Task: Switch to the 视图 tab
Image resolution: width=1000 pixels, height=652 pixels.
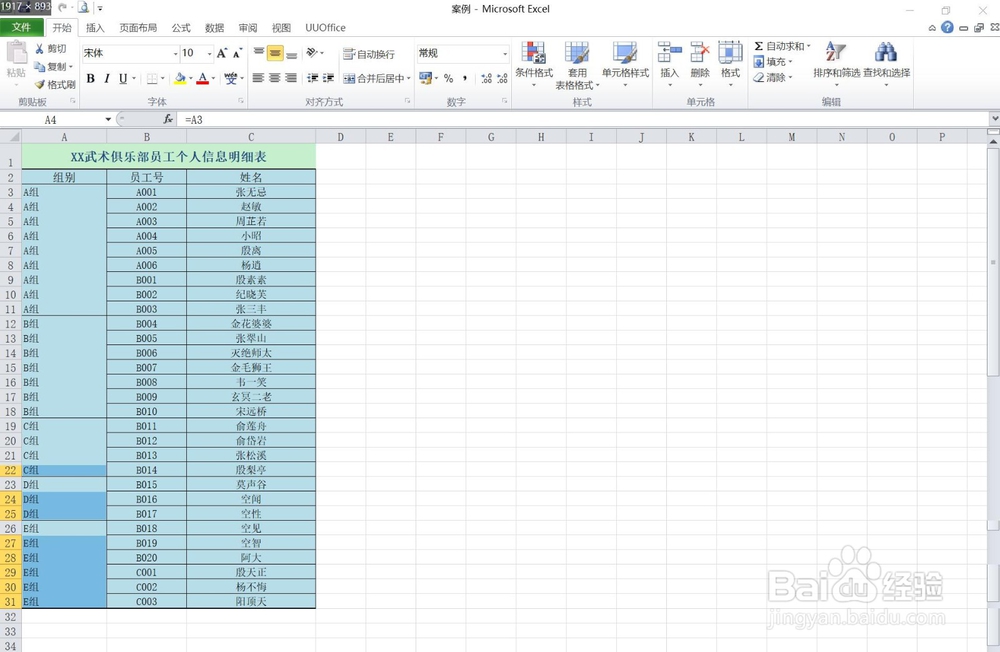Action: point(281,27)
